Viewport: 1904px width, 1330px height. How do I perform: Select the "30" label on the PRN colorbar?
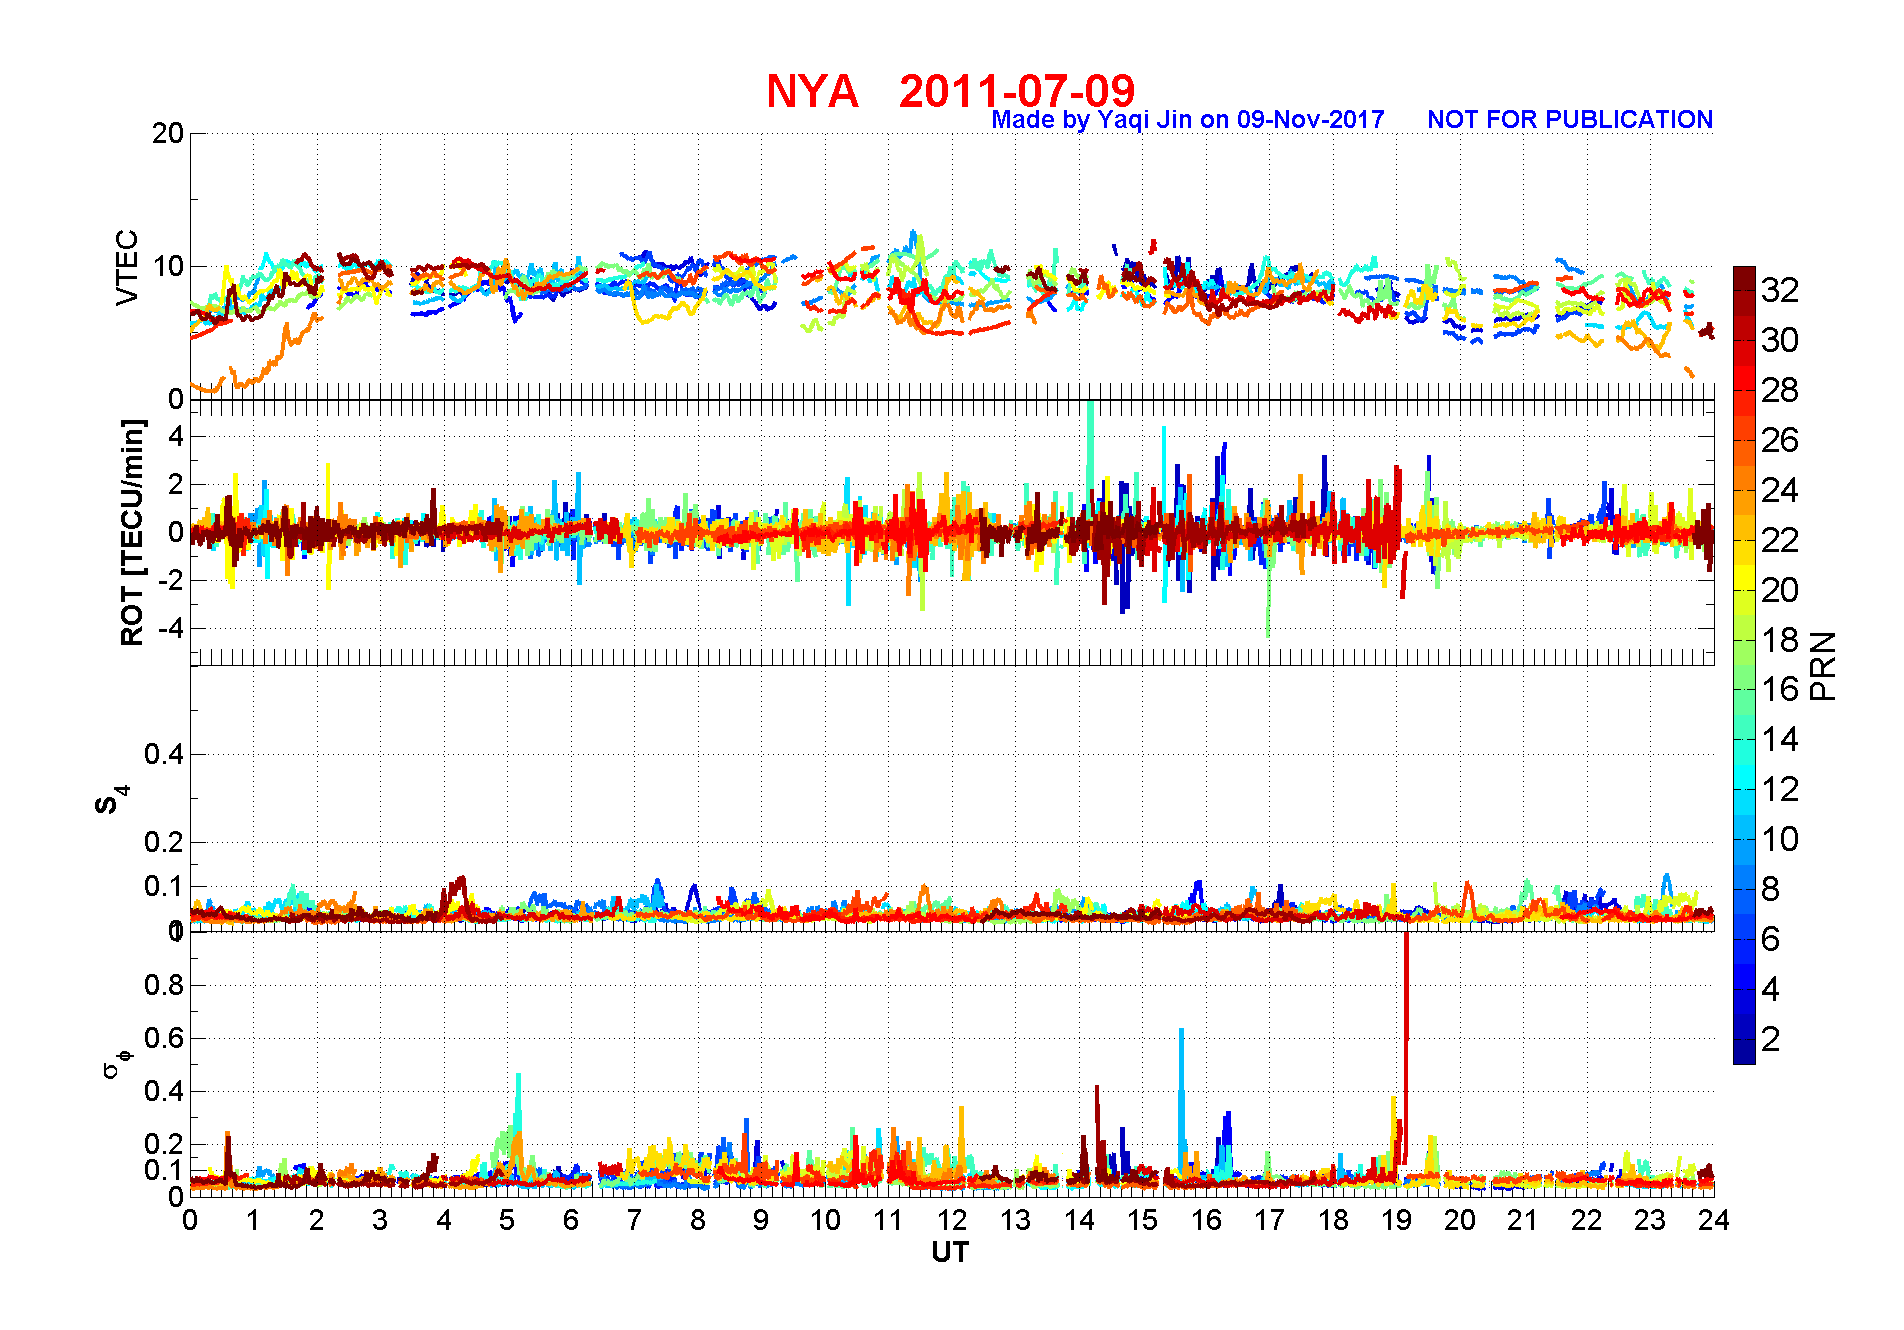1780,340
